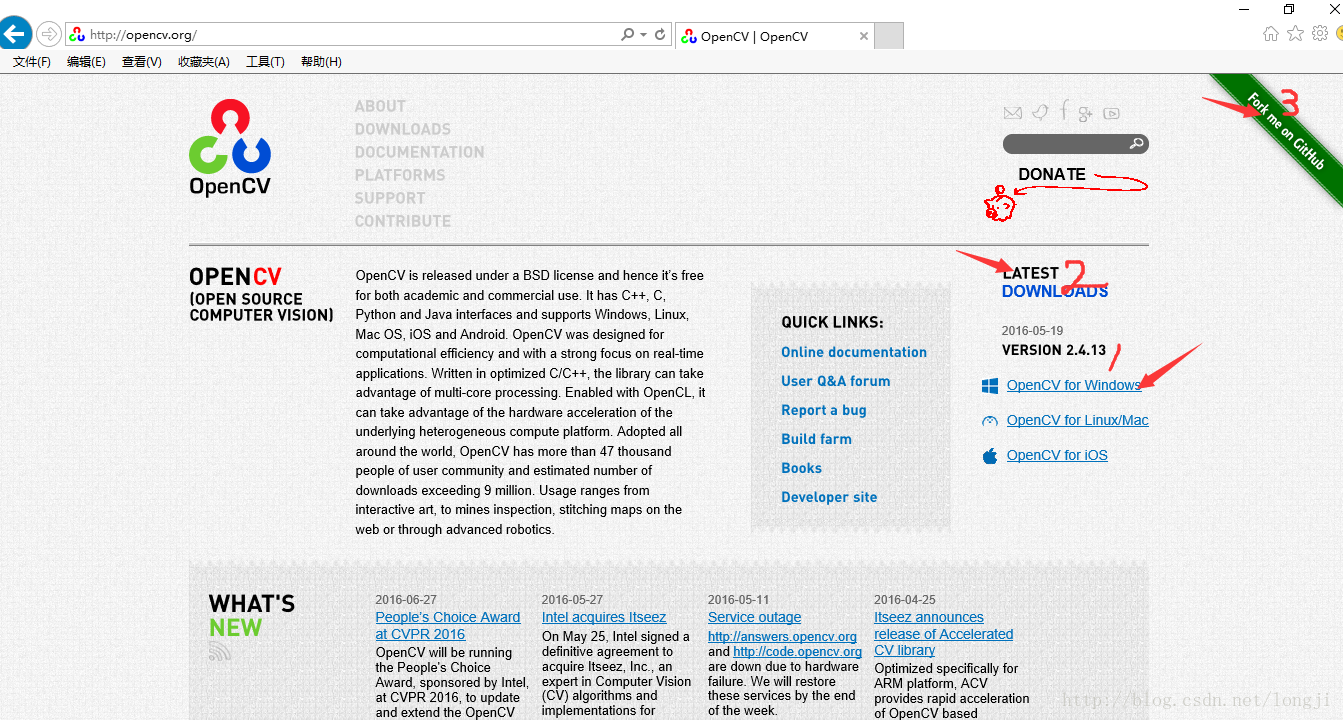Open the PLATFORMS navigation item
This screenshot has width=1343, height=720.
400,175
